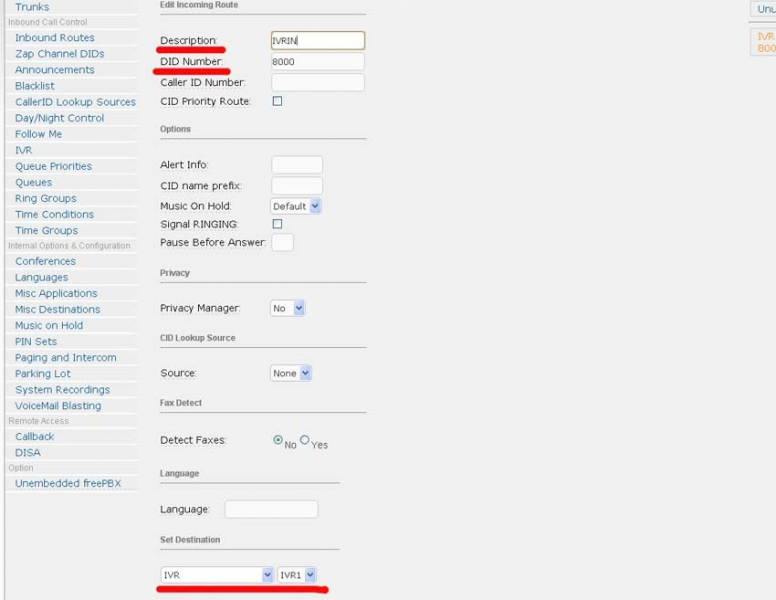The height and width of the screenshot is (600, 776).
Task: Navigate to Unembedded freePBX
Action: [68, 483]
